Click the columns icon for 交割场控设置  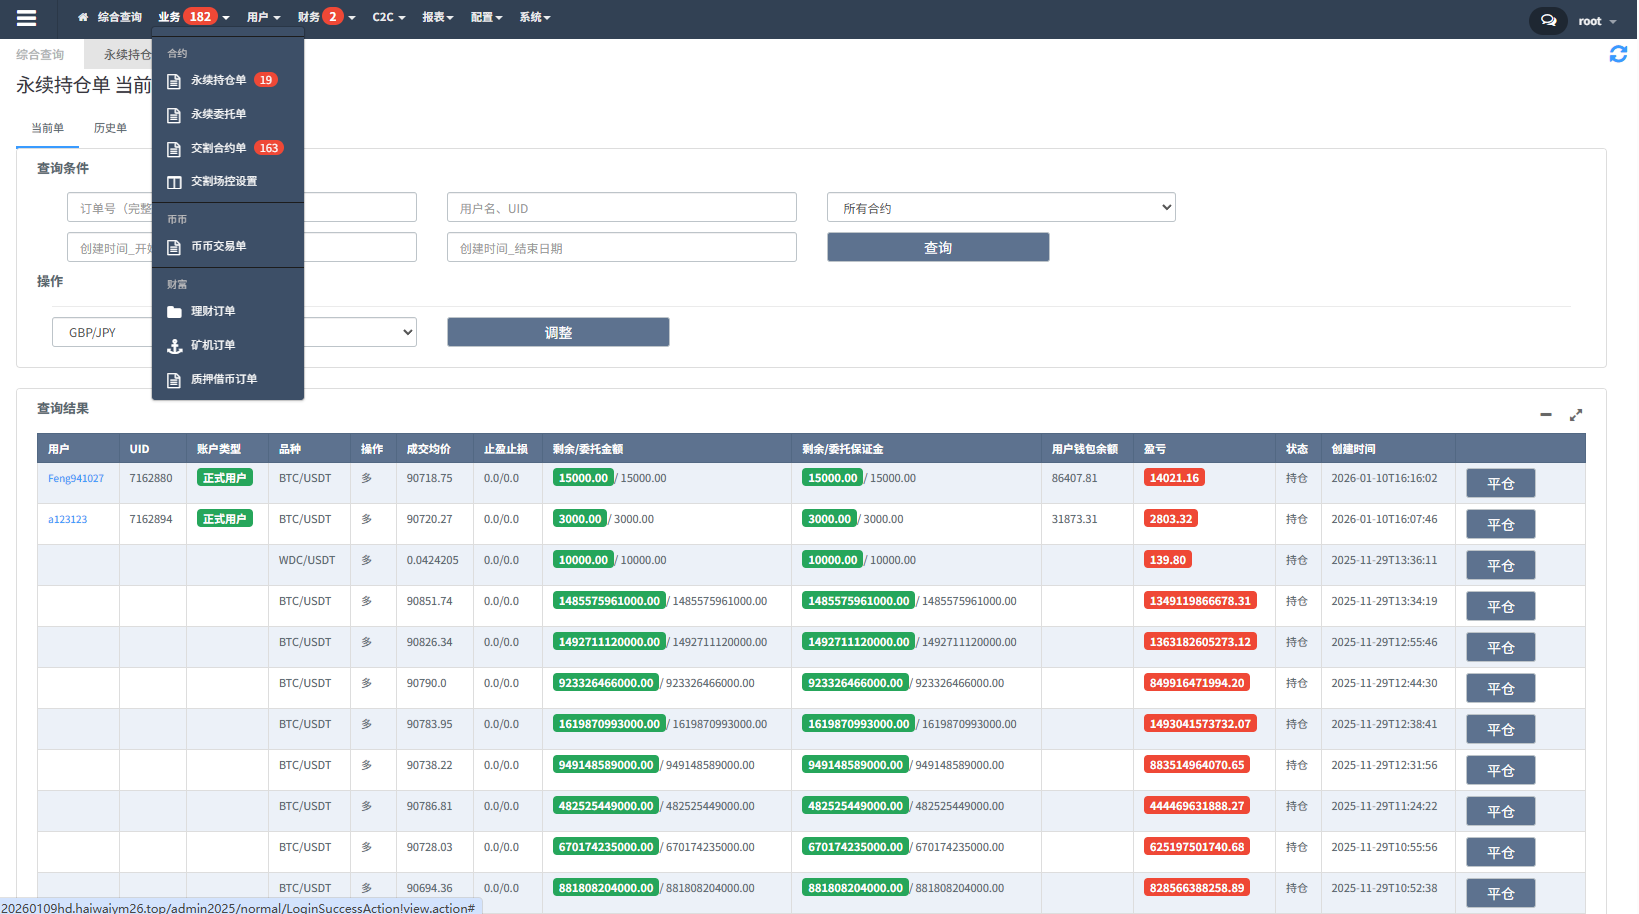coord(174,182)
